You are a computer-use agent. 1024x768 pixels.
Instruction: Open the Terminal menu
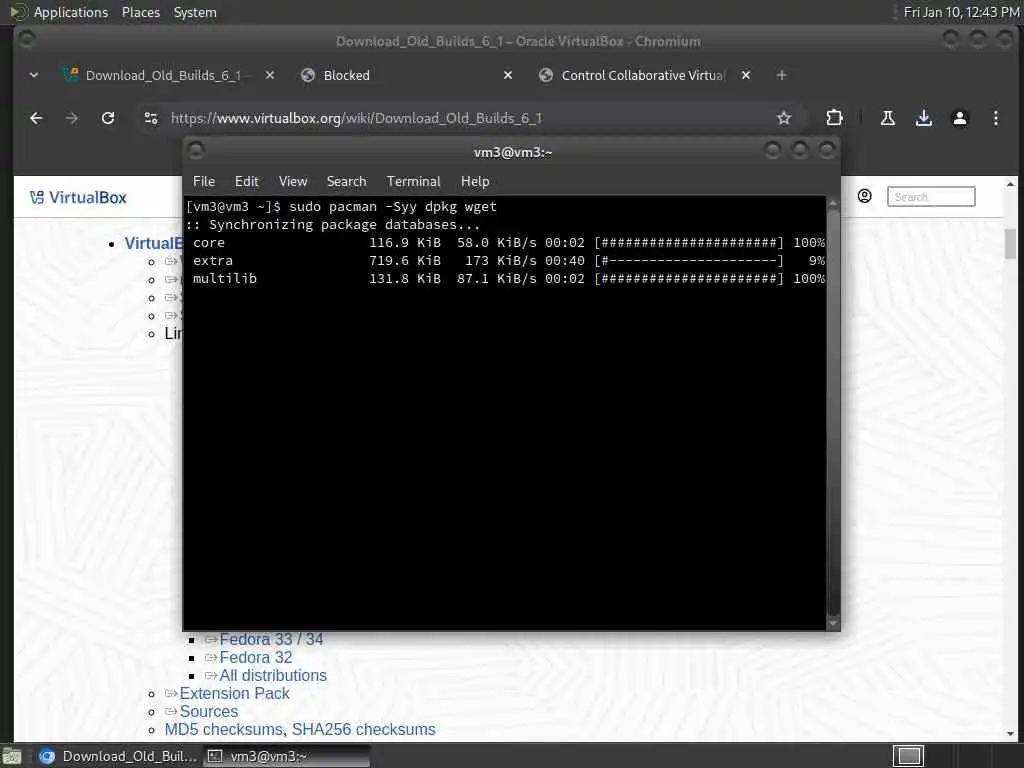click(x=413, y=182)
